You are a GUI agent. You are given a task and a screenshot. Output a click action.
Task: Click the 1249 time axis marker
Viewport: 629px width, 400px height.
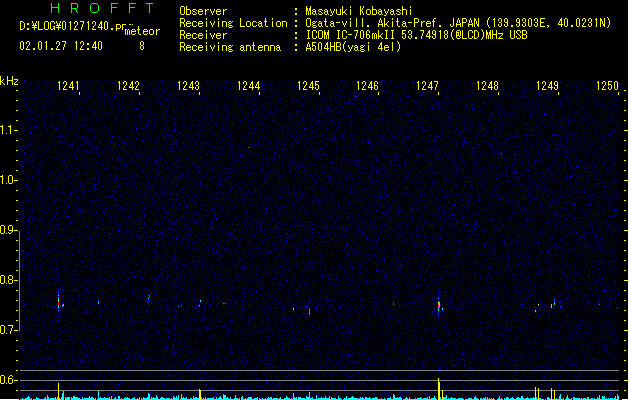click(x=547, y=86)
